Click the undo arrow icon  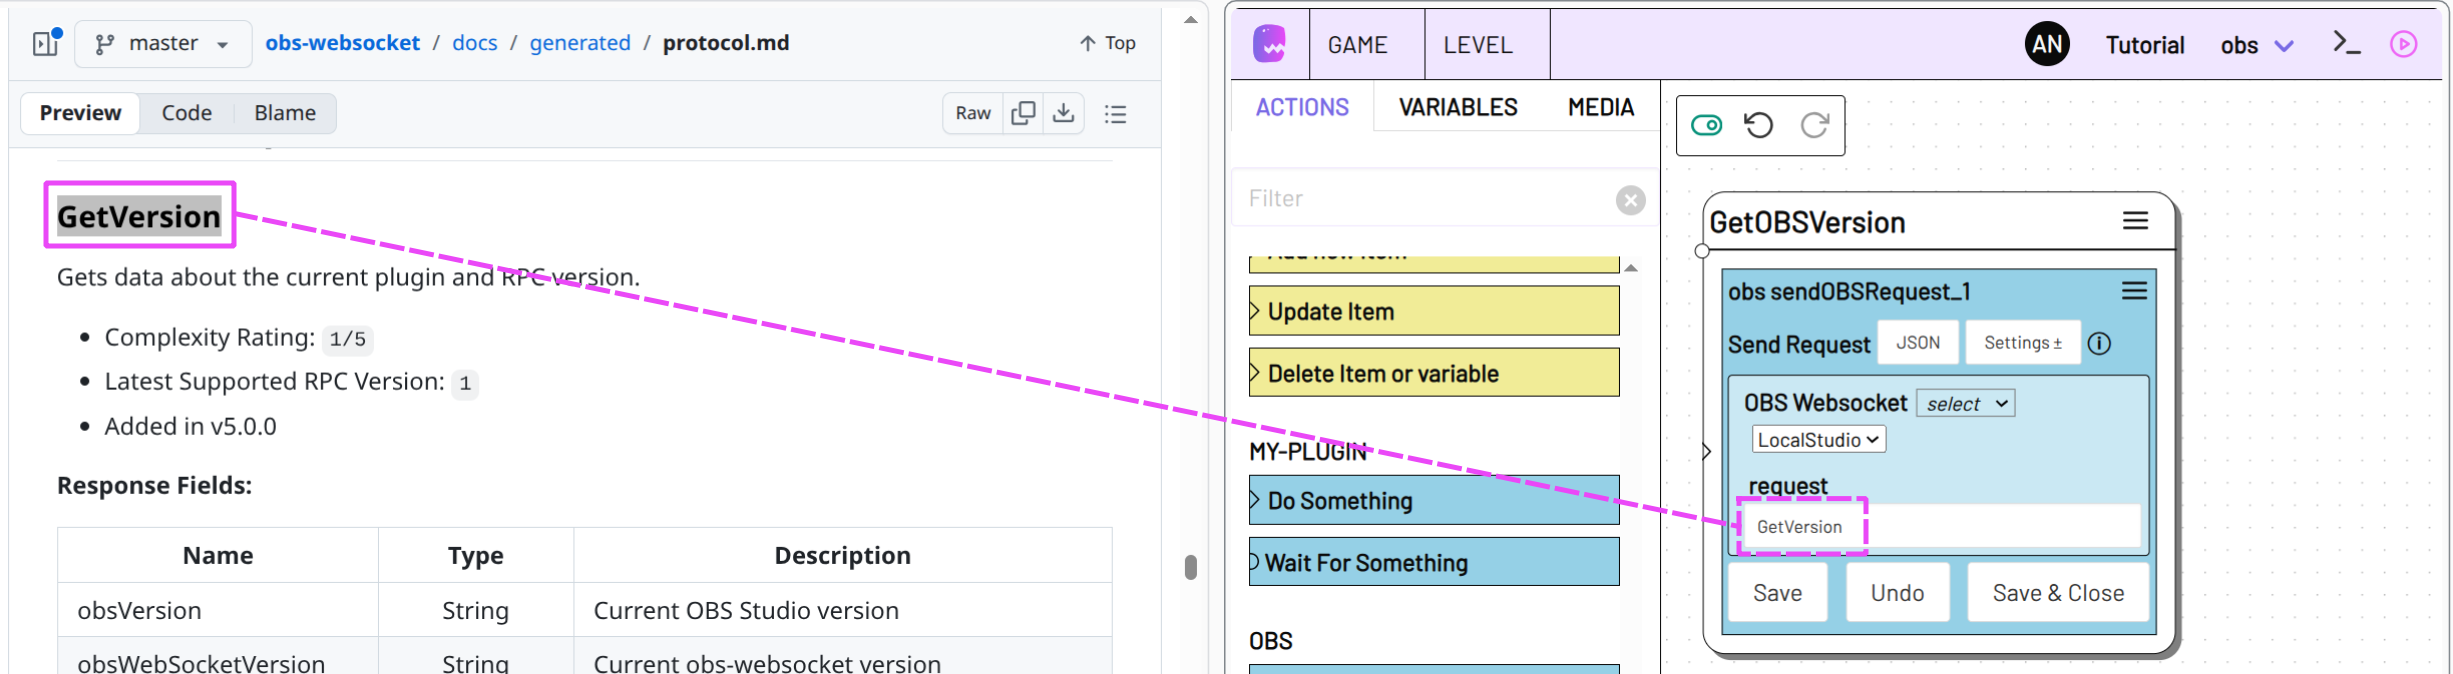1759,125
